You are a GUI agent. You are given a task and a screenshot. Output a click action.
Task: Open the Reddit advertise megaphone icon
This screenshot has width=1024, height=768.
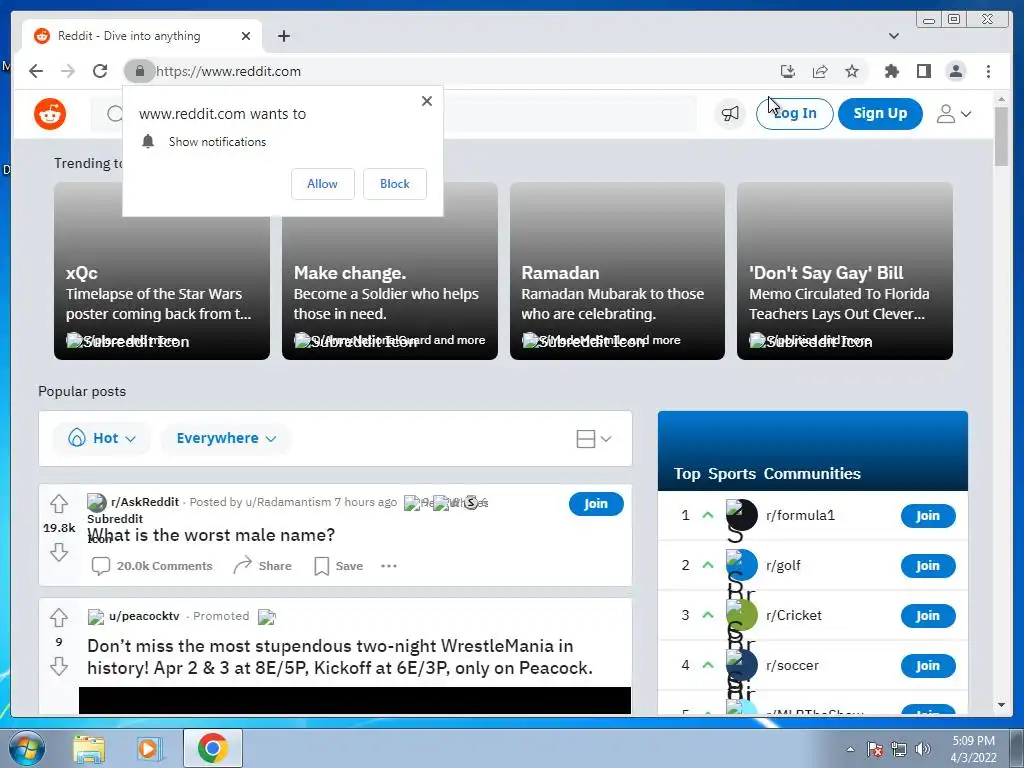coord(730,114)
